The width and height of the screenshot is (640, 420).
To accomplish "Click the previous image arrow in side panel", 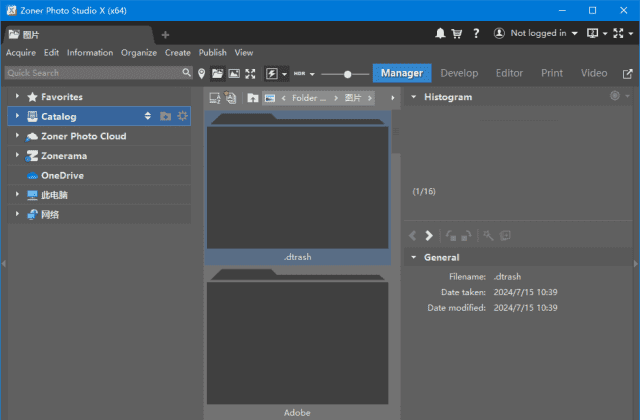I will point(413,236).
